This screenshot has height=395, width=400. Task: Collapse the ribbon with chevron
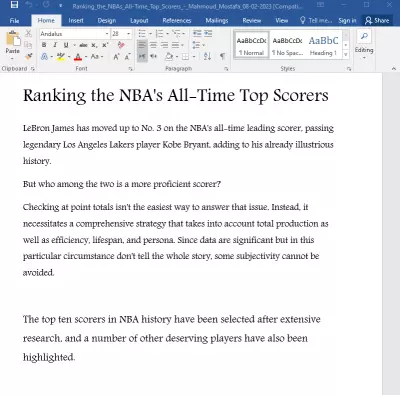point(394,69)
